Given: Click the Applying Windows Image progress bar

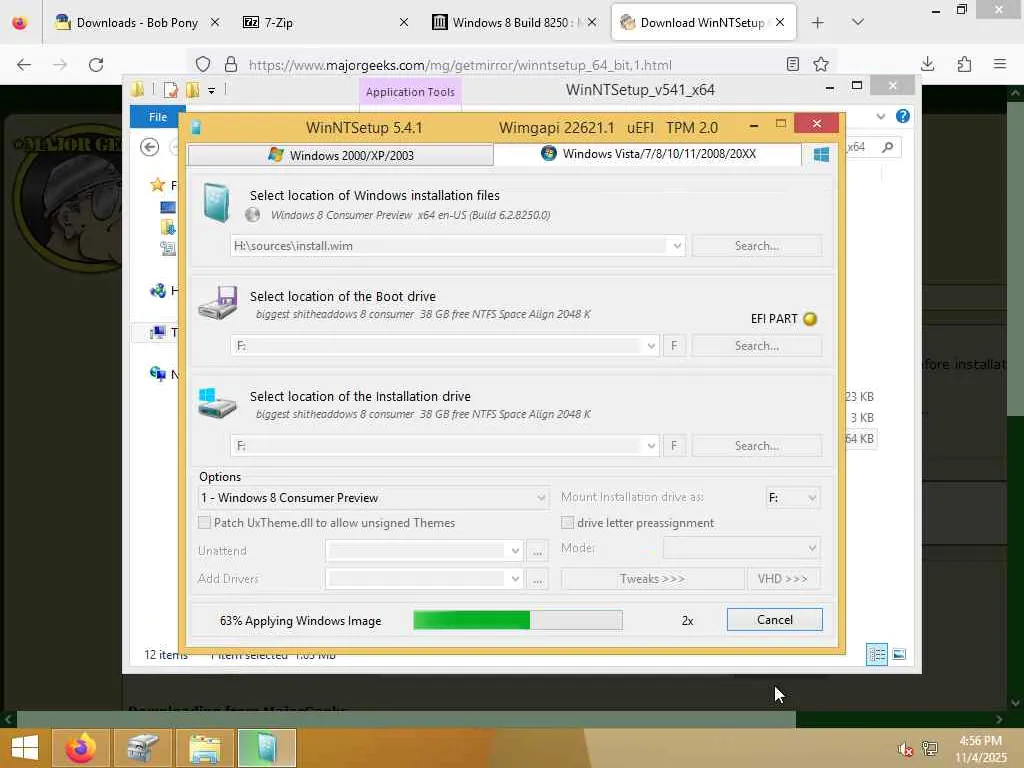Looking at the screenshot, I should point(518,620).
